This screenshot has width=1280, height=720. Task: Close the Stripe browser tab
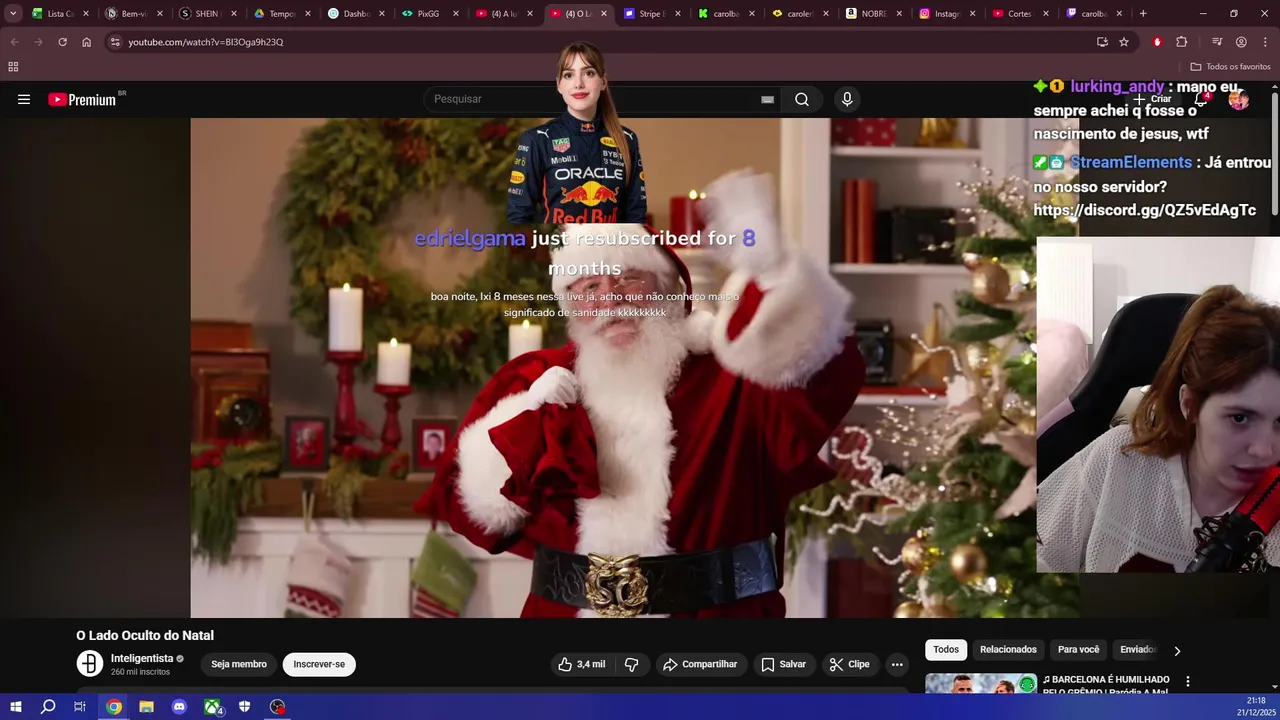tap(678, 14)
